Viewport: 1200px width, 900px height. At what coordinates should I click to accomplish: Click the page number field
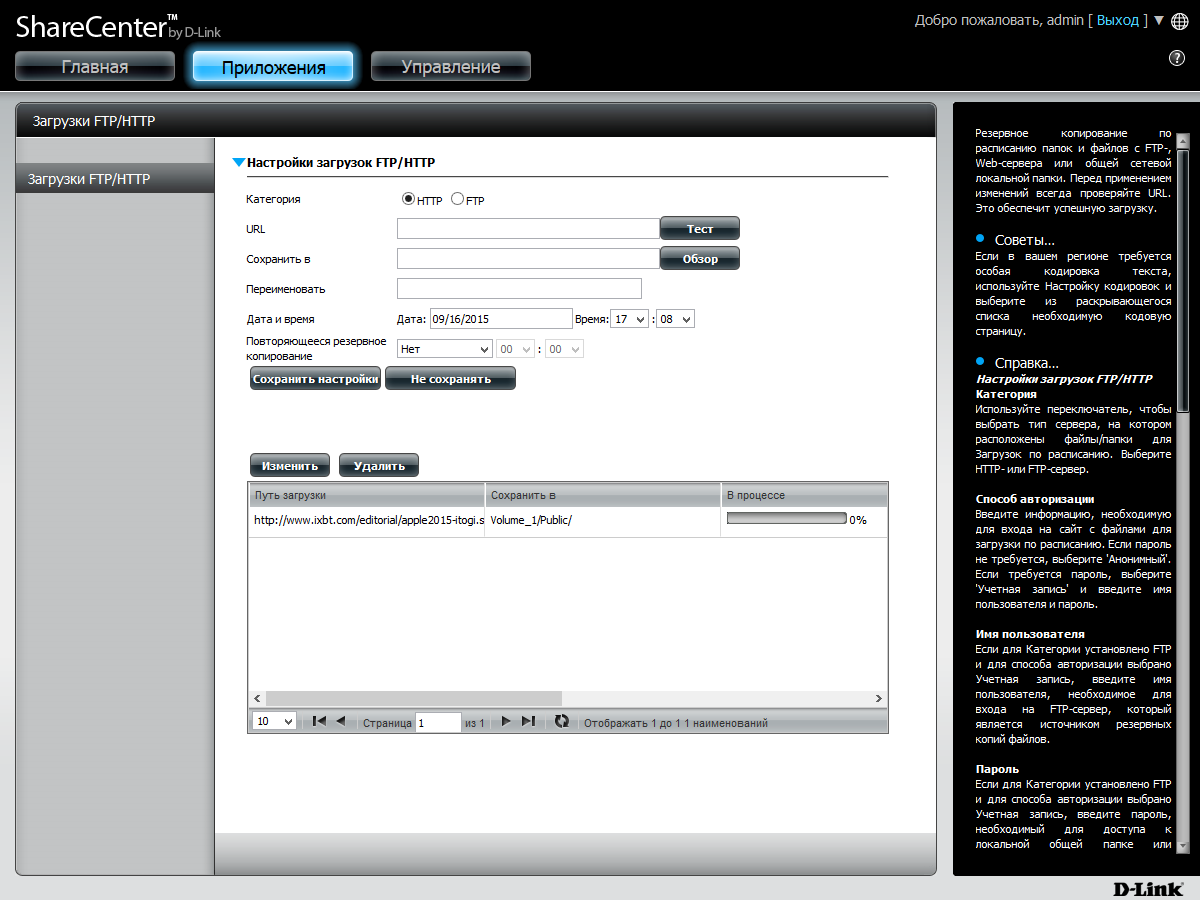[438, 722]
